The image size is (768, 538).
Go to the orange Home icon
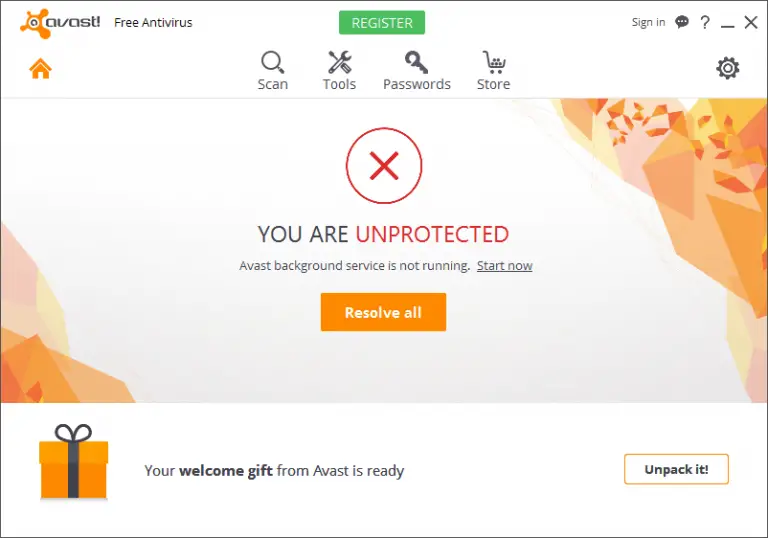click(40, 68)
